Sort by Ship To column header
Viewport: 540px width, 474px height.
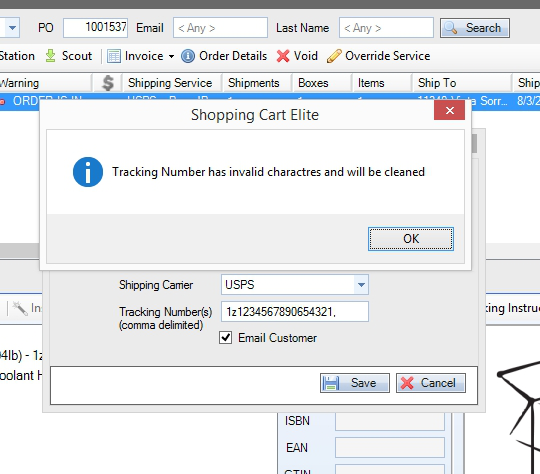point(461,83)
